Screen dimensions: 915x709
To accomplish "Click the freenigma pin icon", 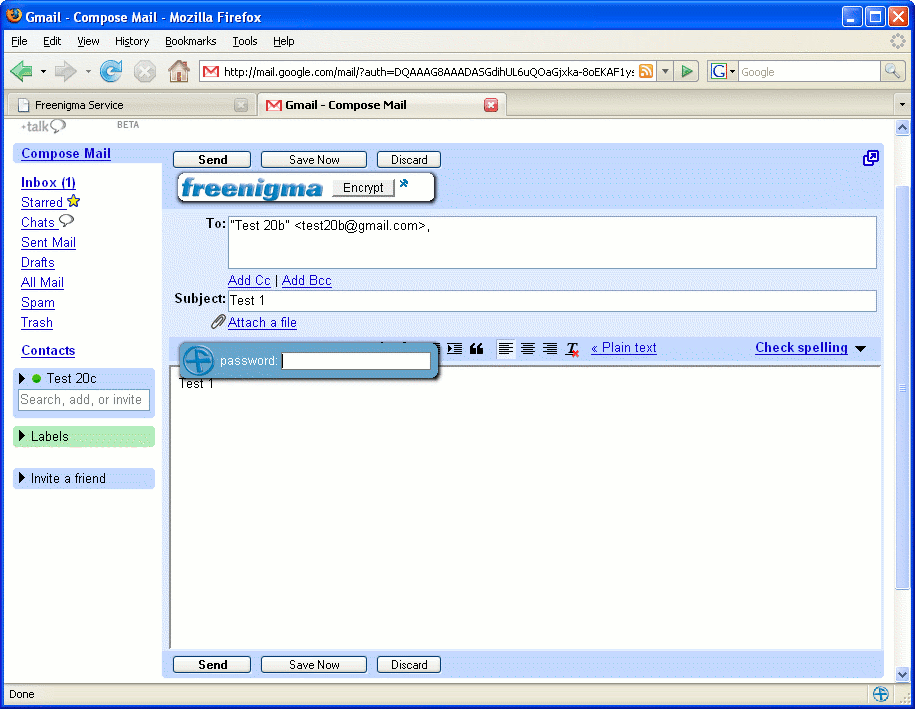I will tap(404, 183).
